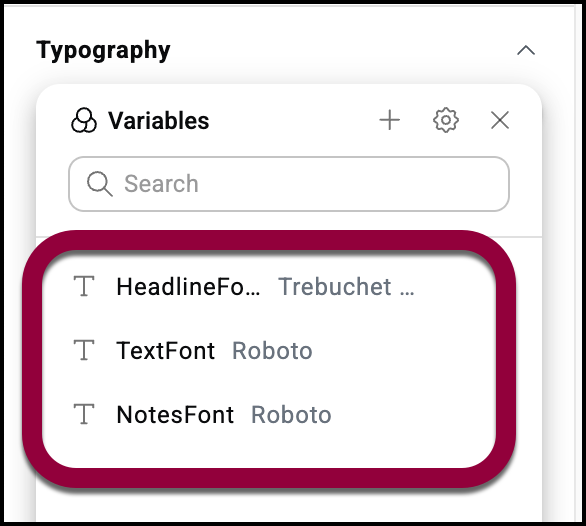
Task: Click the Typography section heading
Action: (x=103, y=50)
